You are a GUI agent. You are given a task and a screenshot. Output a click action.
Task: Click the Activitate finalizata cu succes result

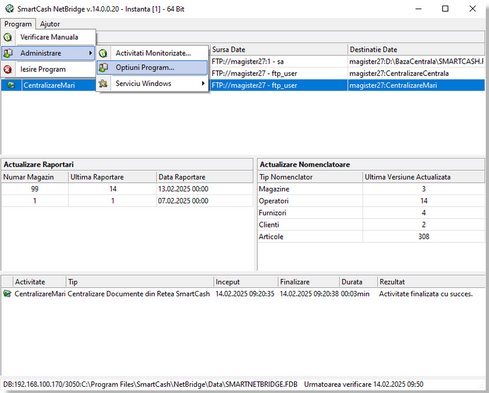(x=426, y=294)
